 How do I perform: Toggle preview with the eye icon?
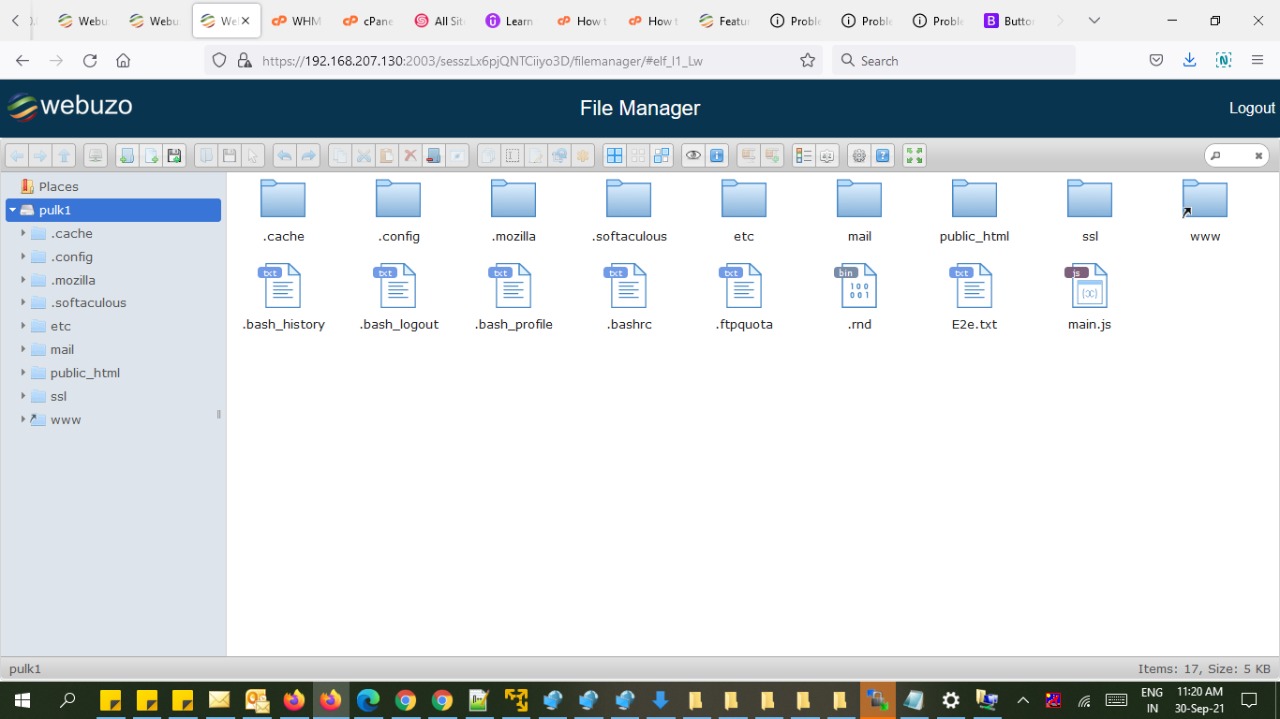[x=693, y=155]
